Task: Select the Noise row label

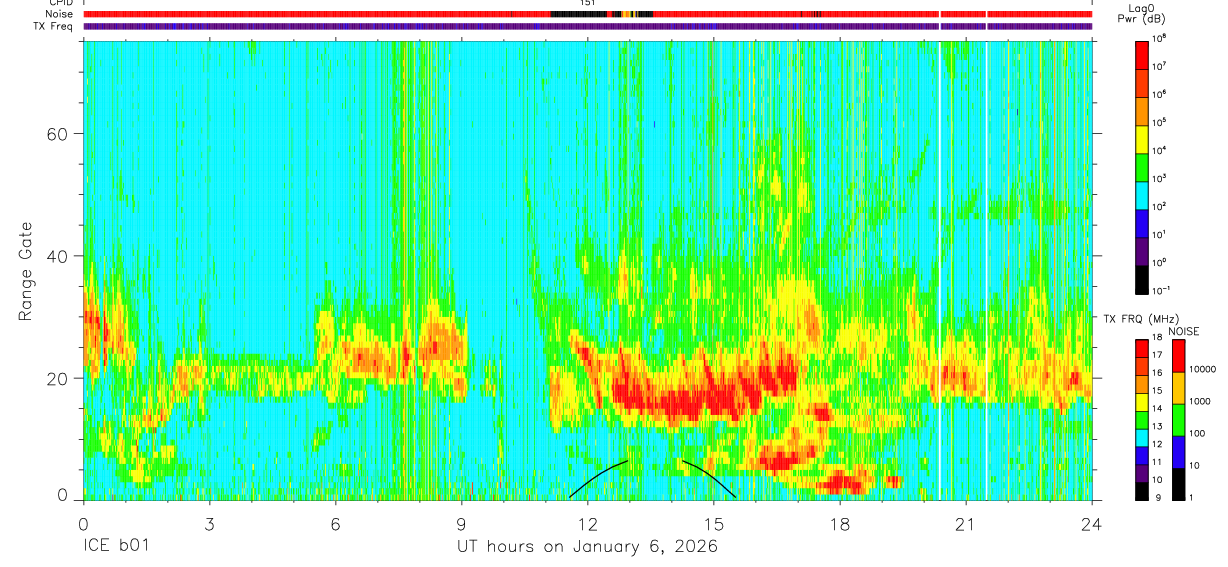Action: coord(60,14)
